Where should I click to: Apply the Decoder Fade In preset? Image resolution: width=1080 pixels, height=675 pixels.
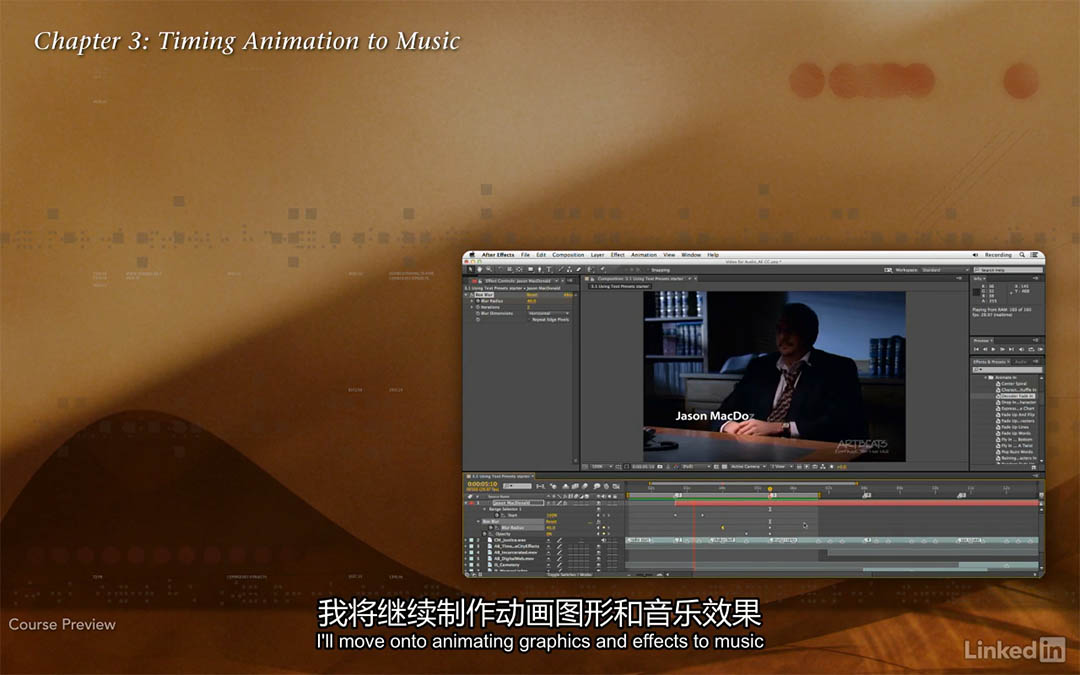(1017, 396)
